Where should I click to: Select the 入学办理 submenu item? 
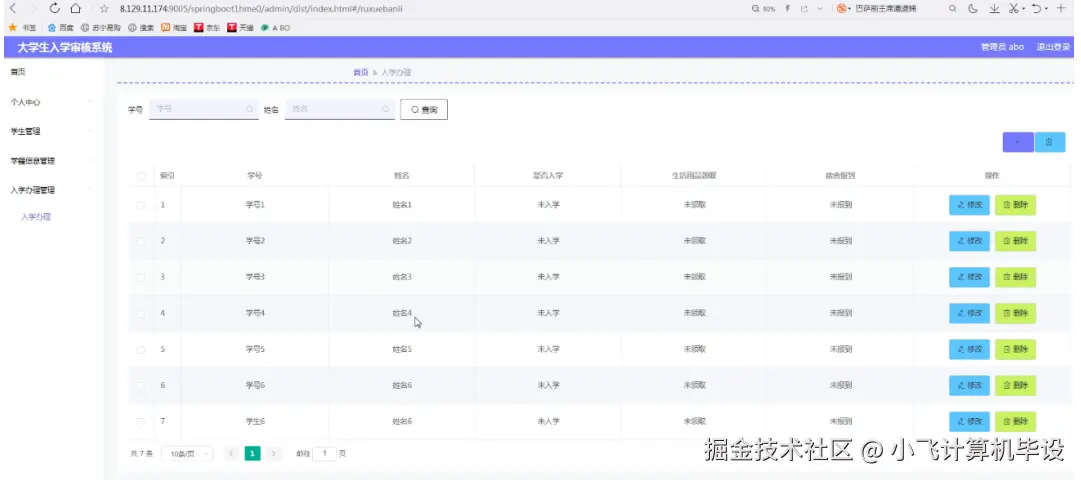(x=36, y=217)
